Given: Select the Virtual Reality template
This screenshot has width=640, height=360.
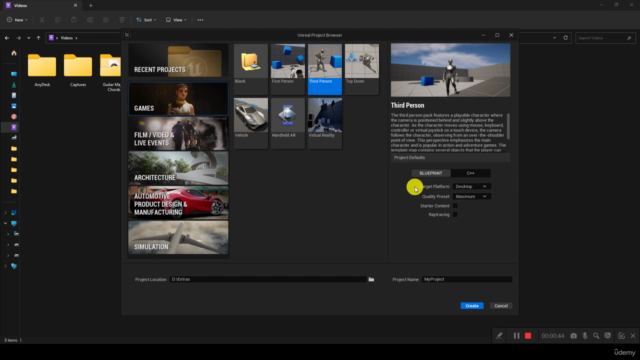Looking at the screenshot, I should click(325, 123).
